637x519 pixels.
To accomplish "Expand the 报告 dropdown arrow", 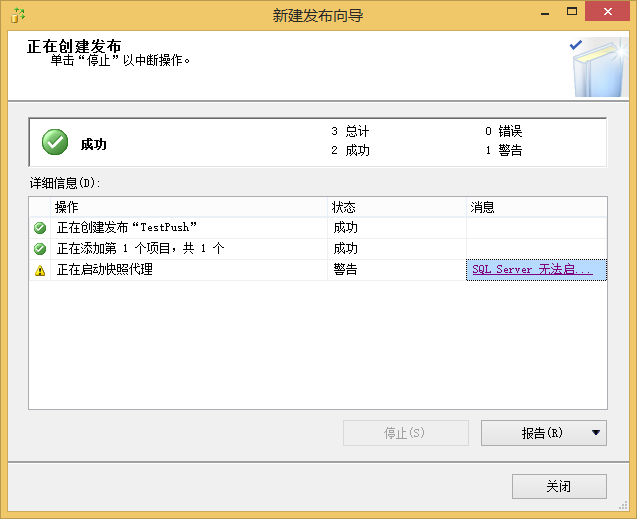I will [x=596, y=433].
